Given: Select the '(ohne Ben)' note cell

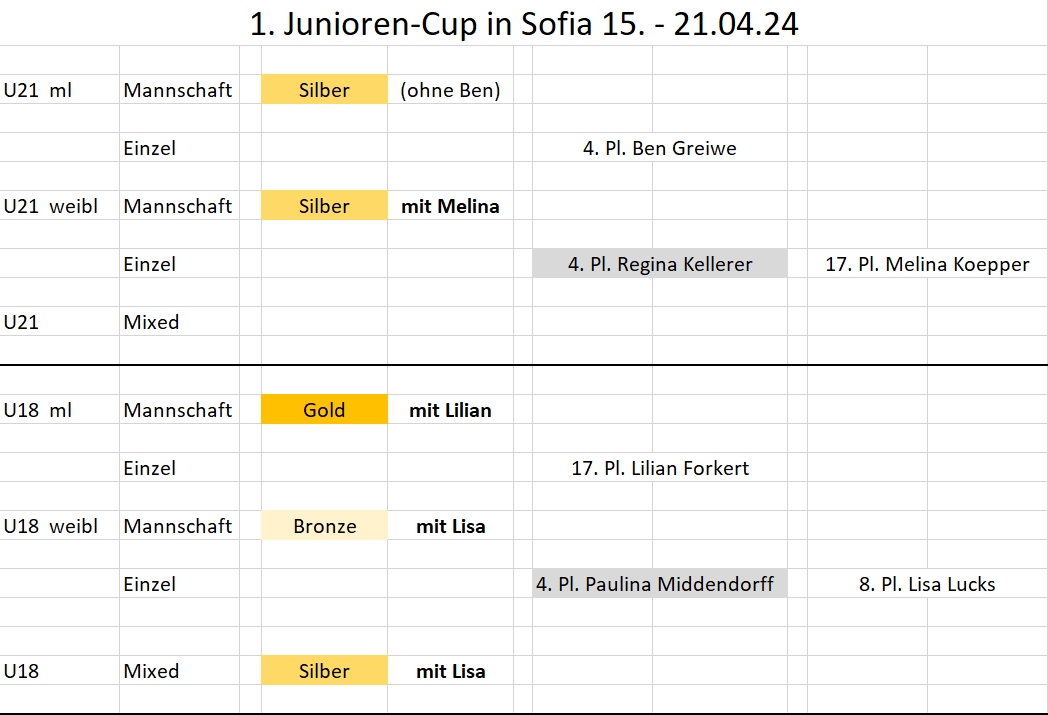Looking at the screenshot, I should click(x=450, y=90).
